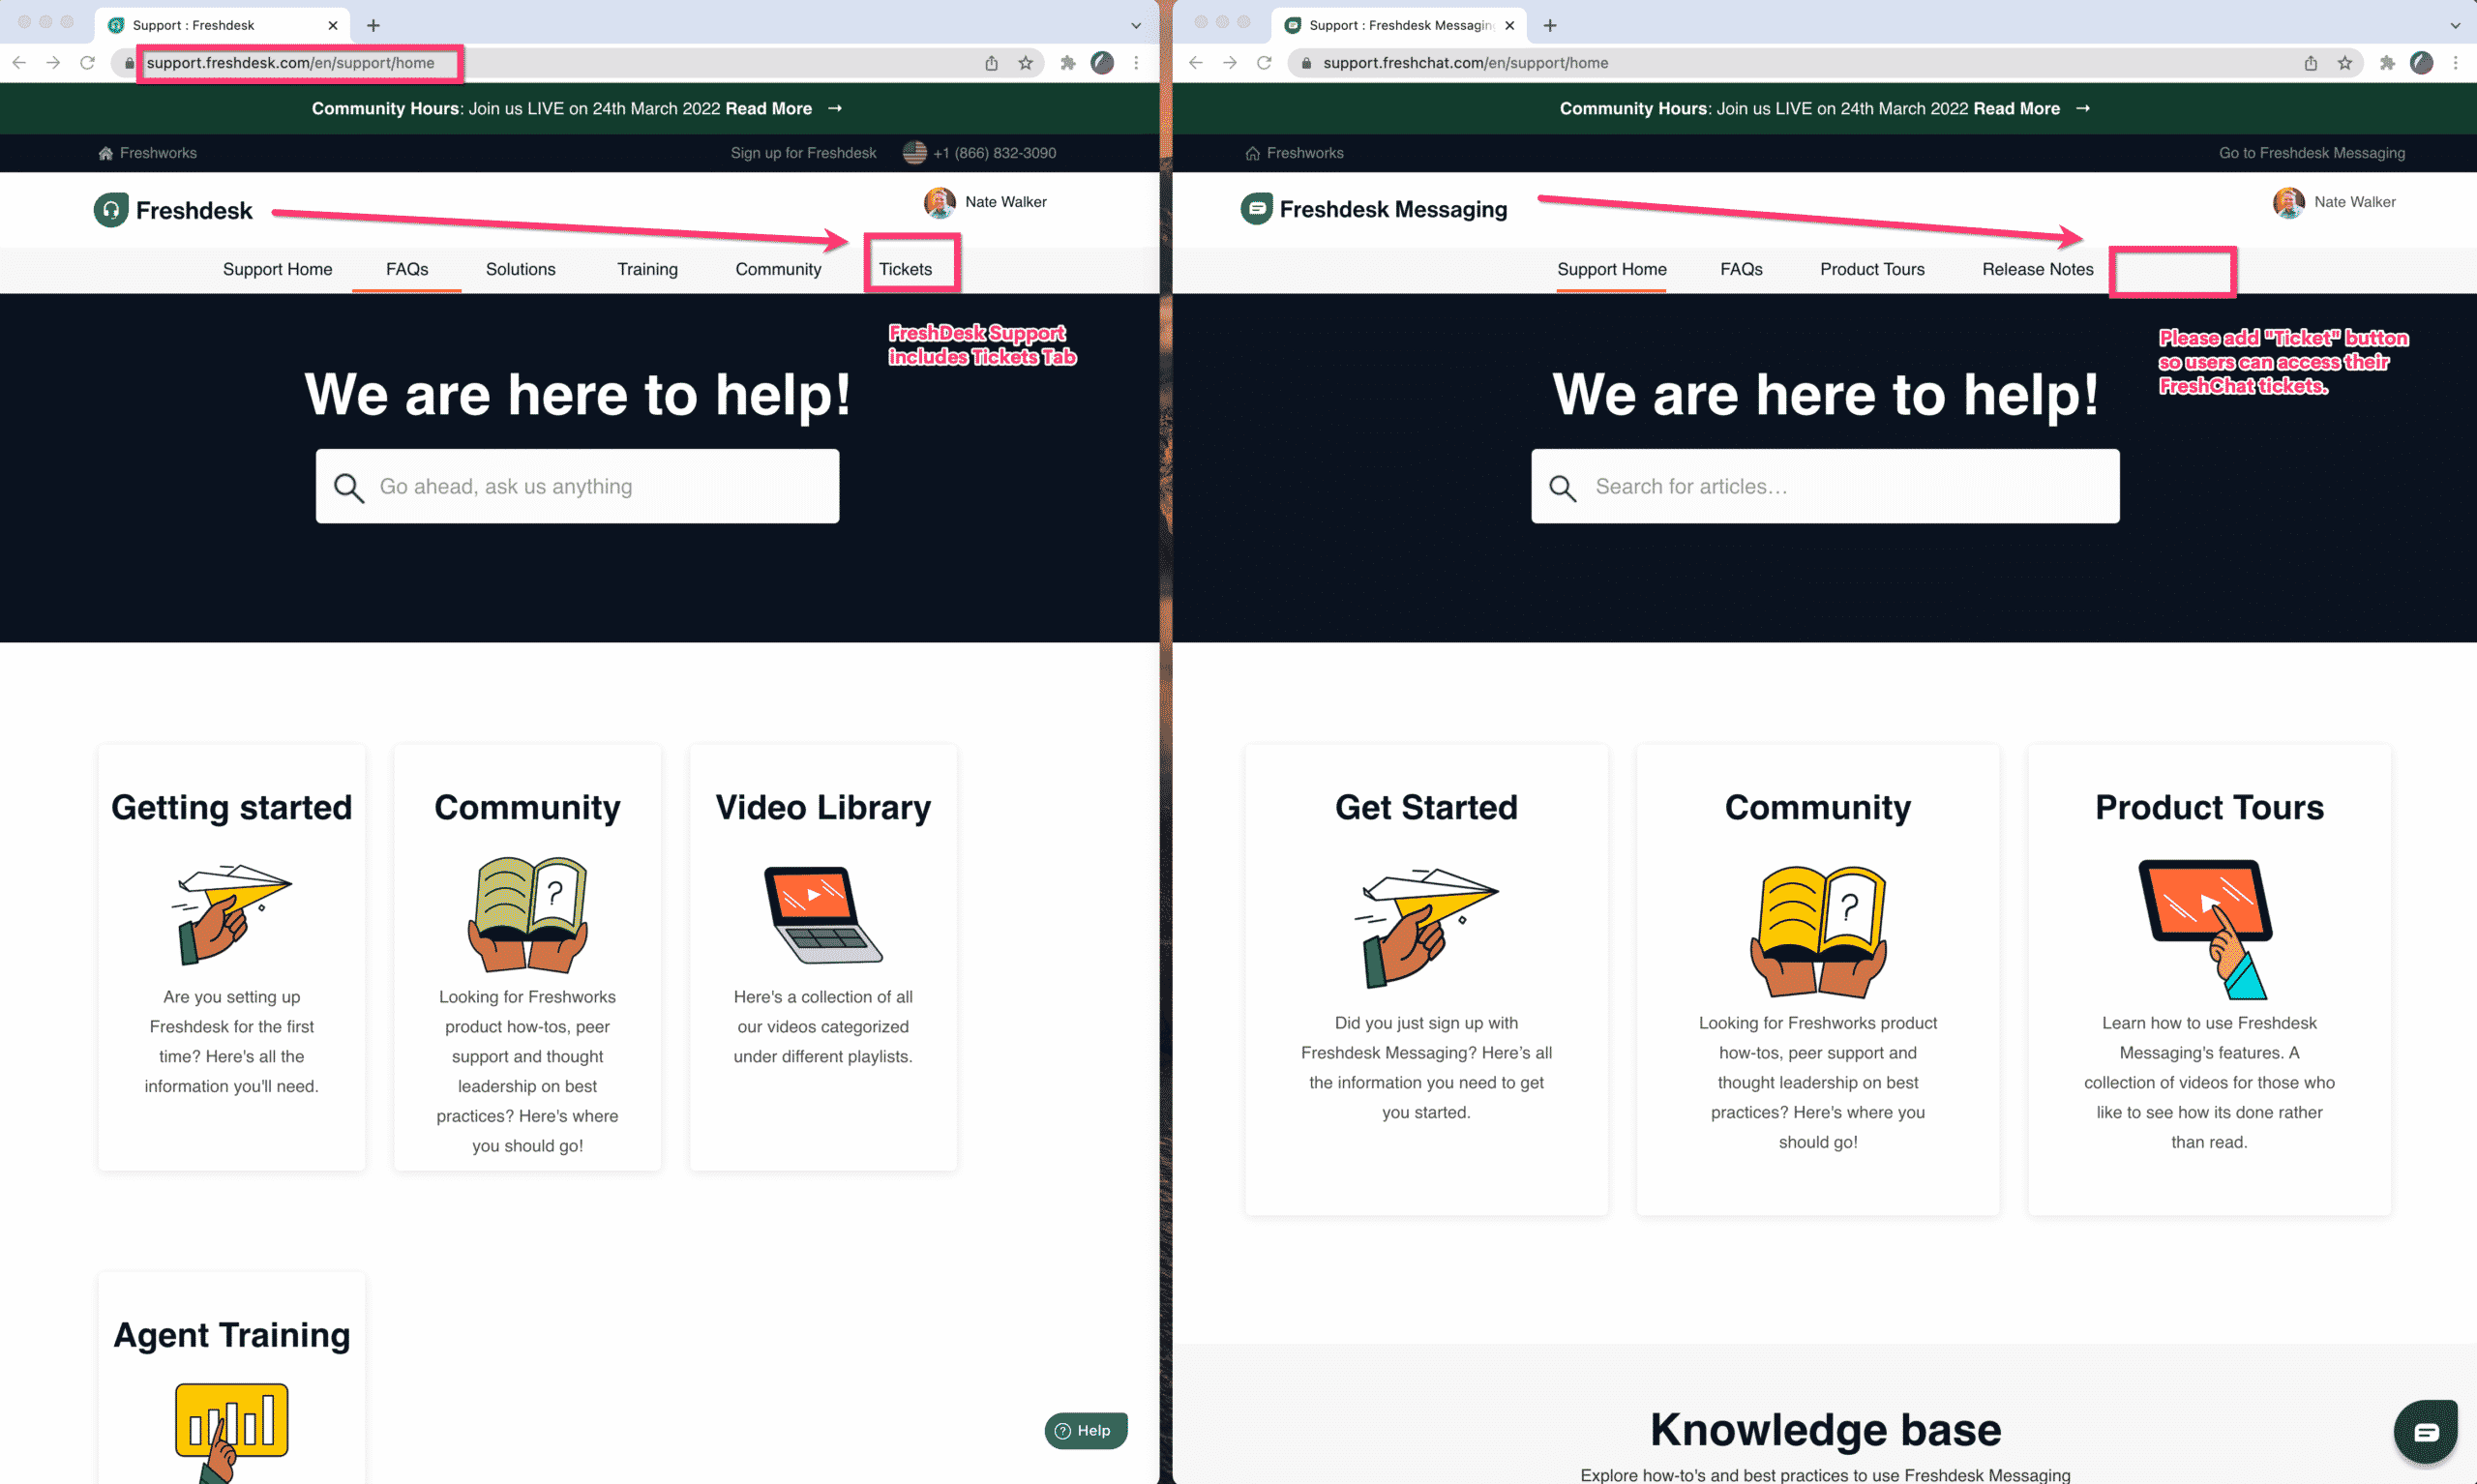Click back arrow in Freshdesk Messaging window
The image size is (2477, 1484).
[1196, 63]
